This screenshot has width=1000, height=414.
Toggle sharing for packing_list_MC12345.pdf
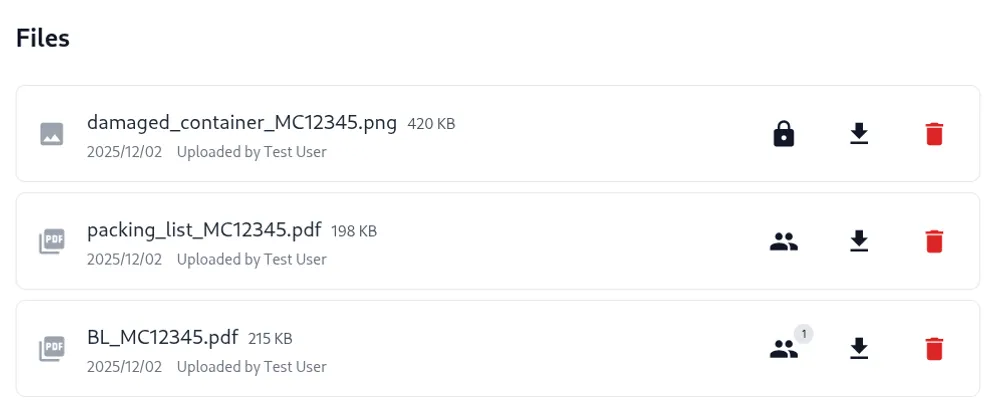click(784, 241)
